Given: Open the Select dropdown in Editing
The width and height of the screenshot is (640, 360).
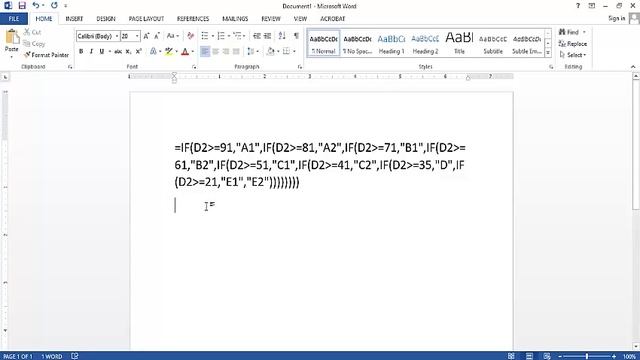Looking at the screenshot, I should (573, 55).
